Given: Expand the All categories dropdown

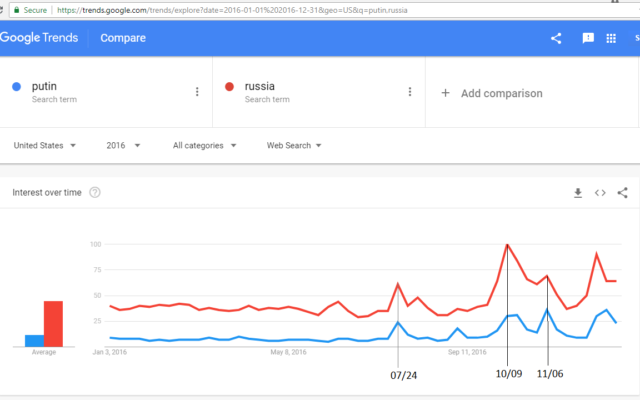Looking at the screenshot, I should point(204,146).
